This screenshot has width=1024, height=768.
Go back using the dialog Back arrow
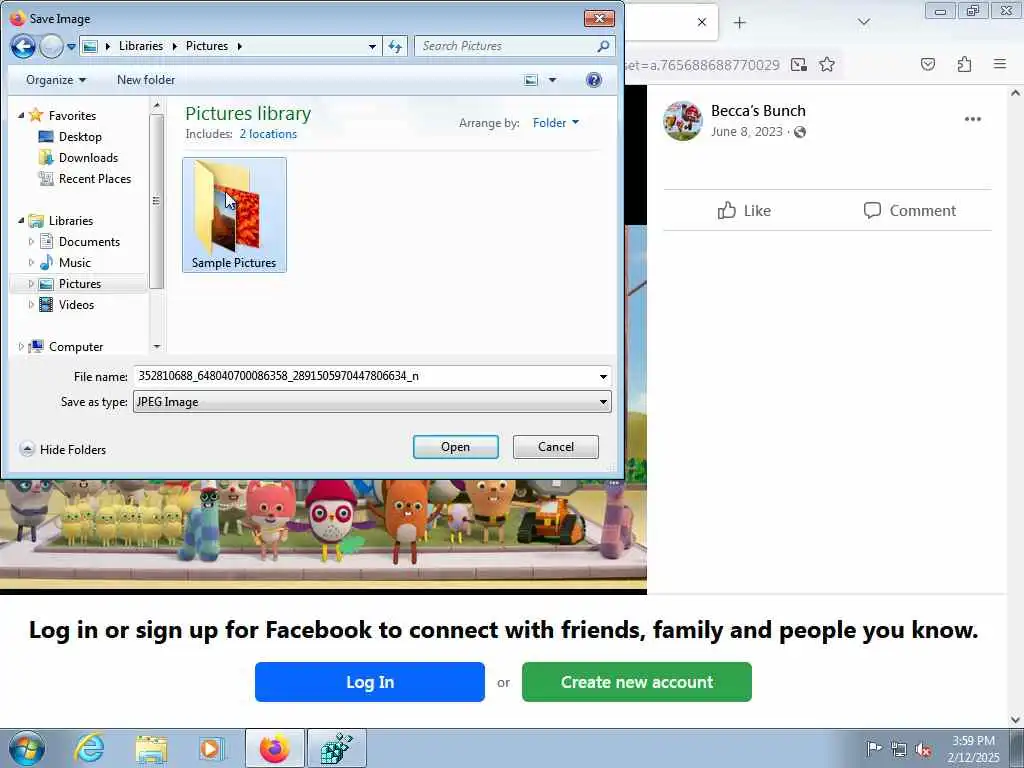pyautogui.click(x=23, y=46)
